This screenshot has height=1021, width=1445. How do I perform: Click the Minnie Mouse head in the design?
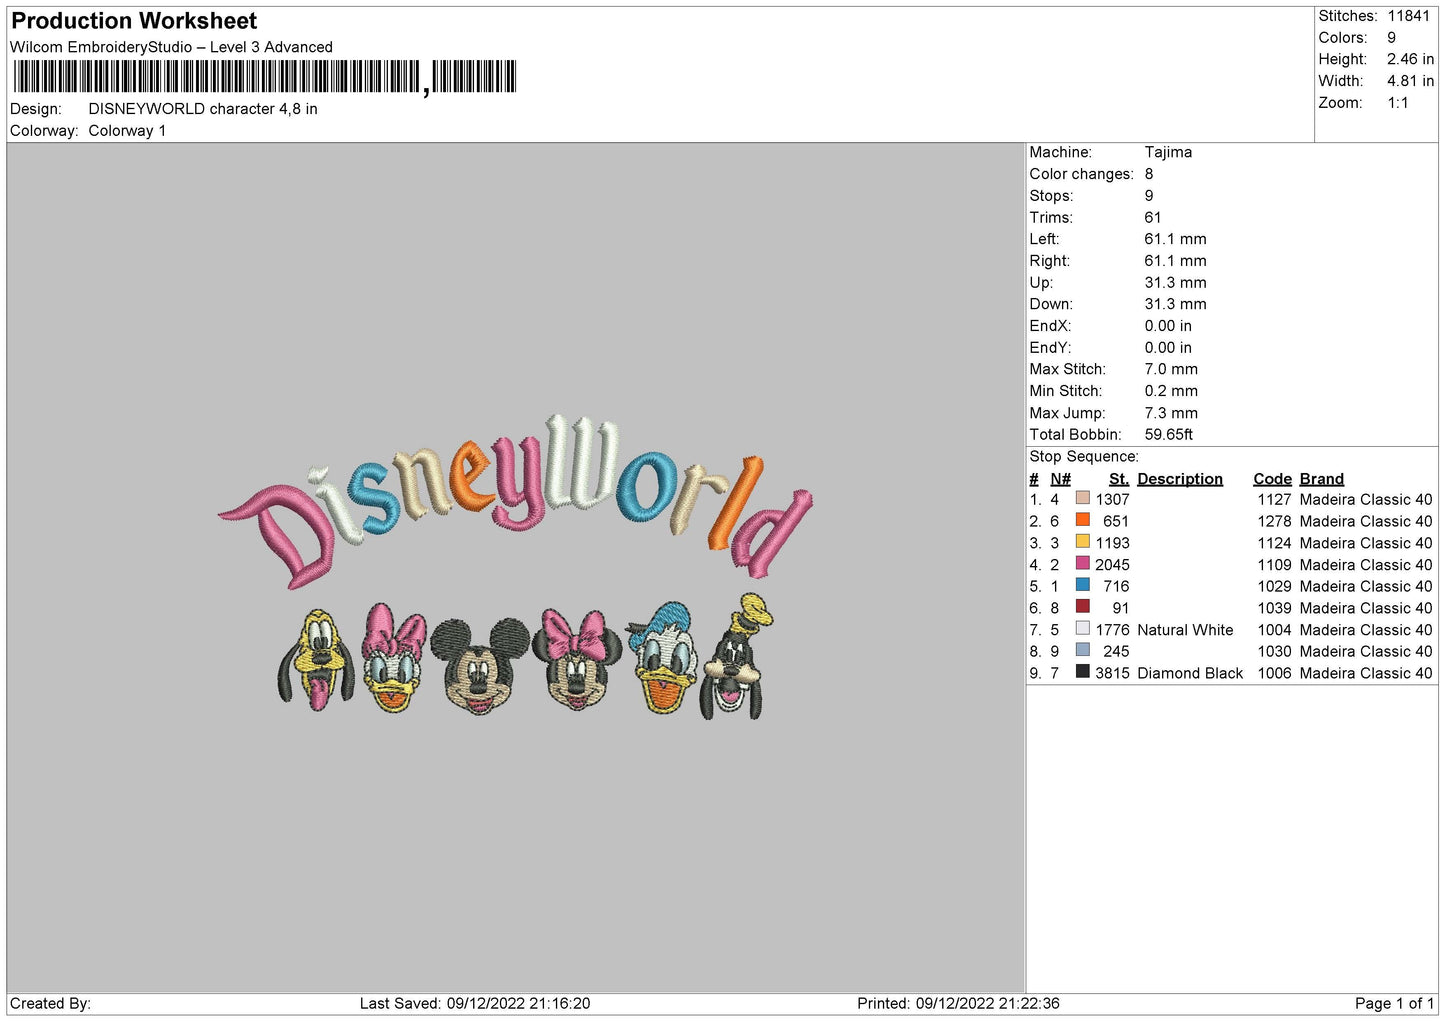[577, 658]
